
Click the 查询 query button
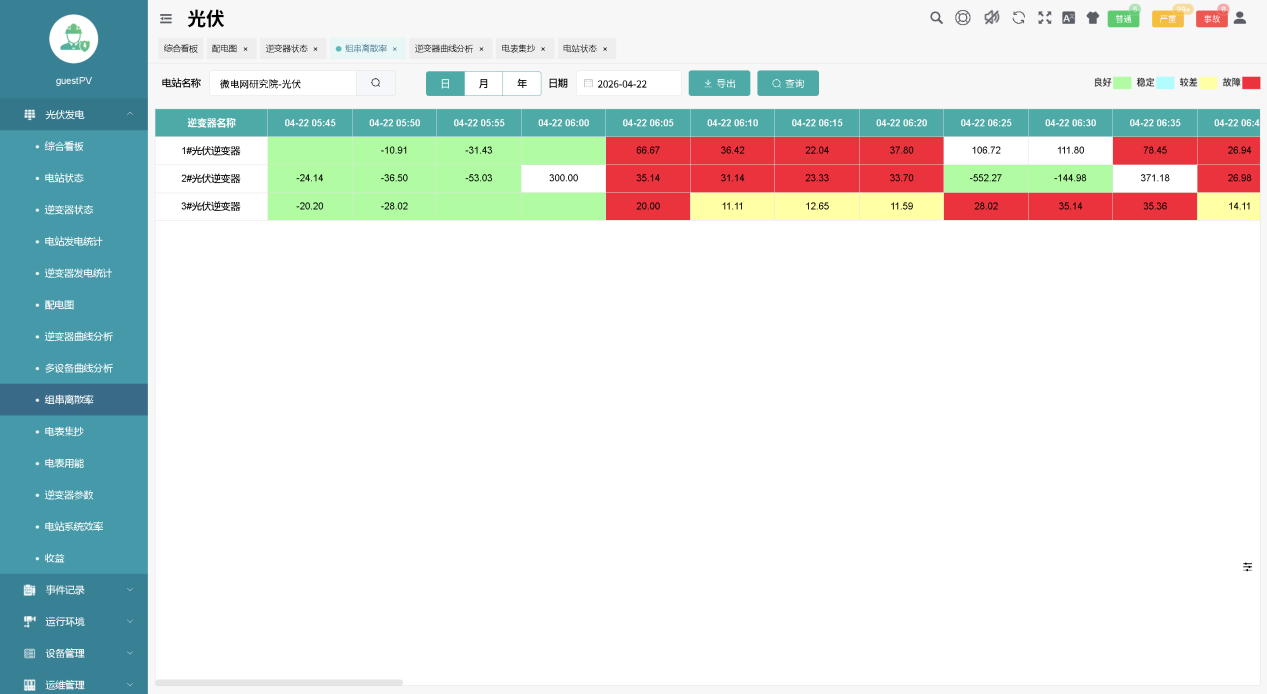pos(787,84)
